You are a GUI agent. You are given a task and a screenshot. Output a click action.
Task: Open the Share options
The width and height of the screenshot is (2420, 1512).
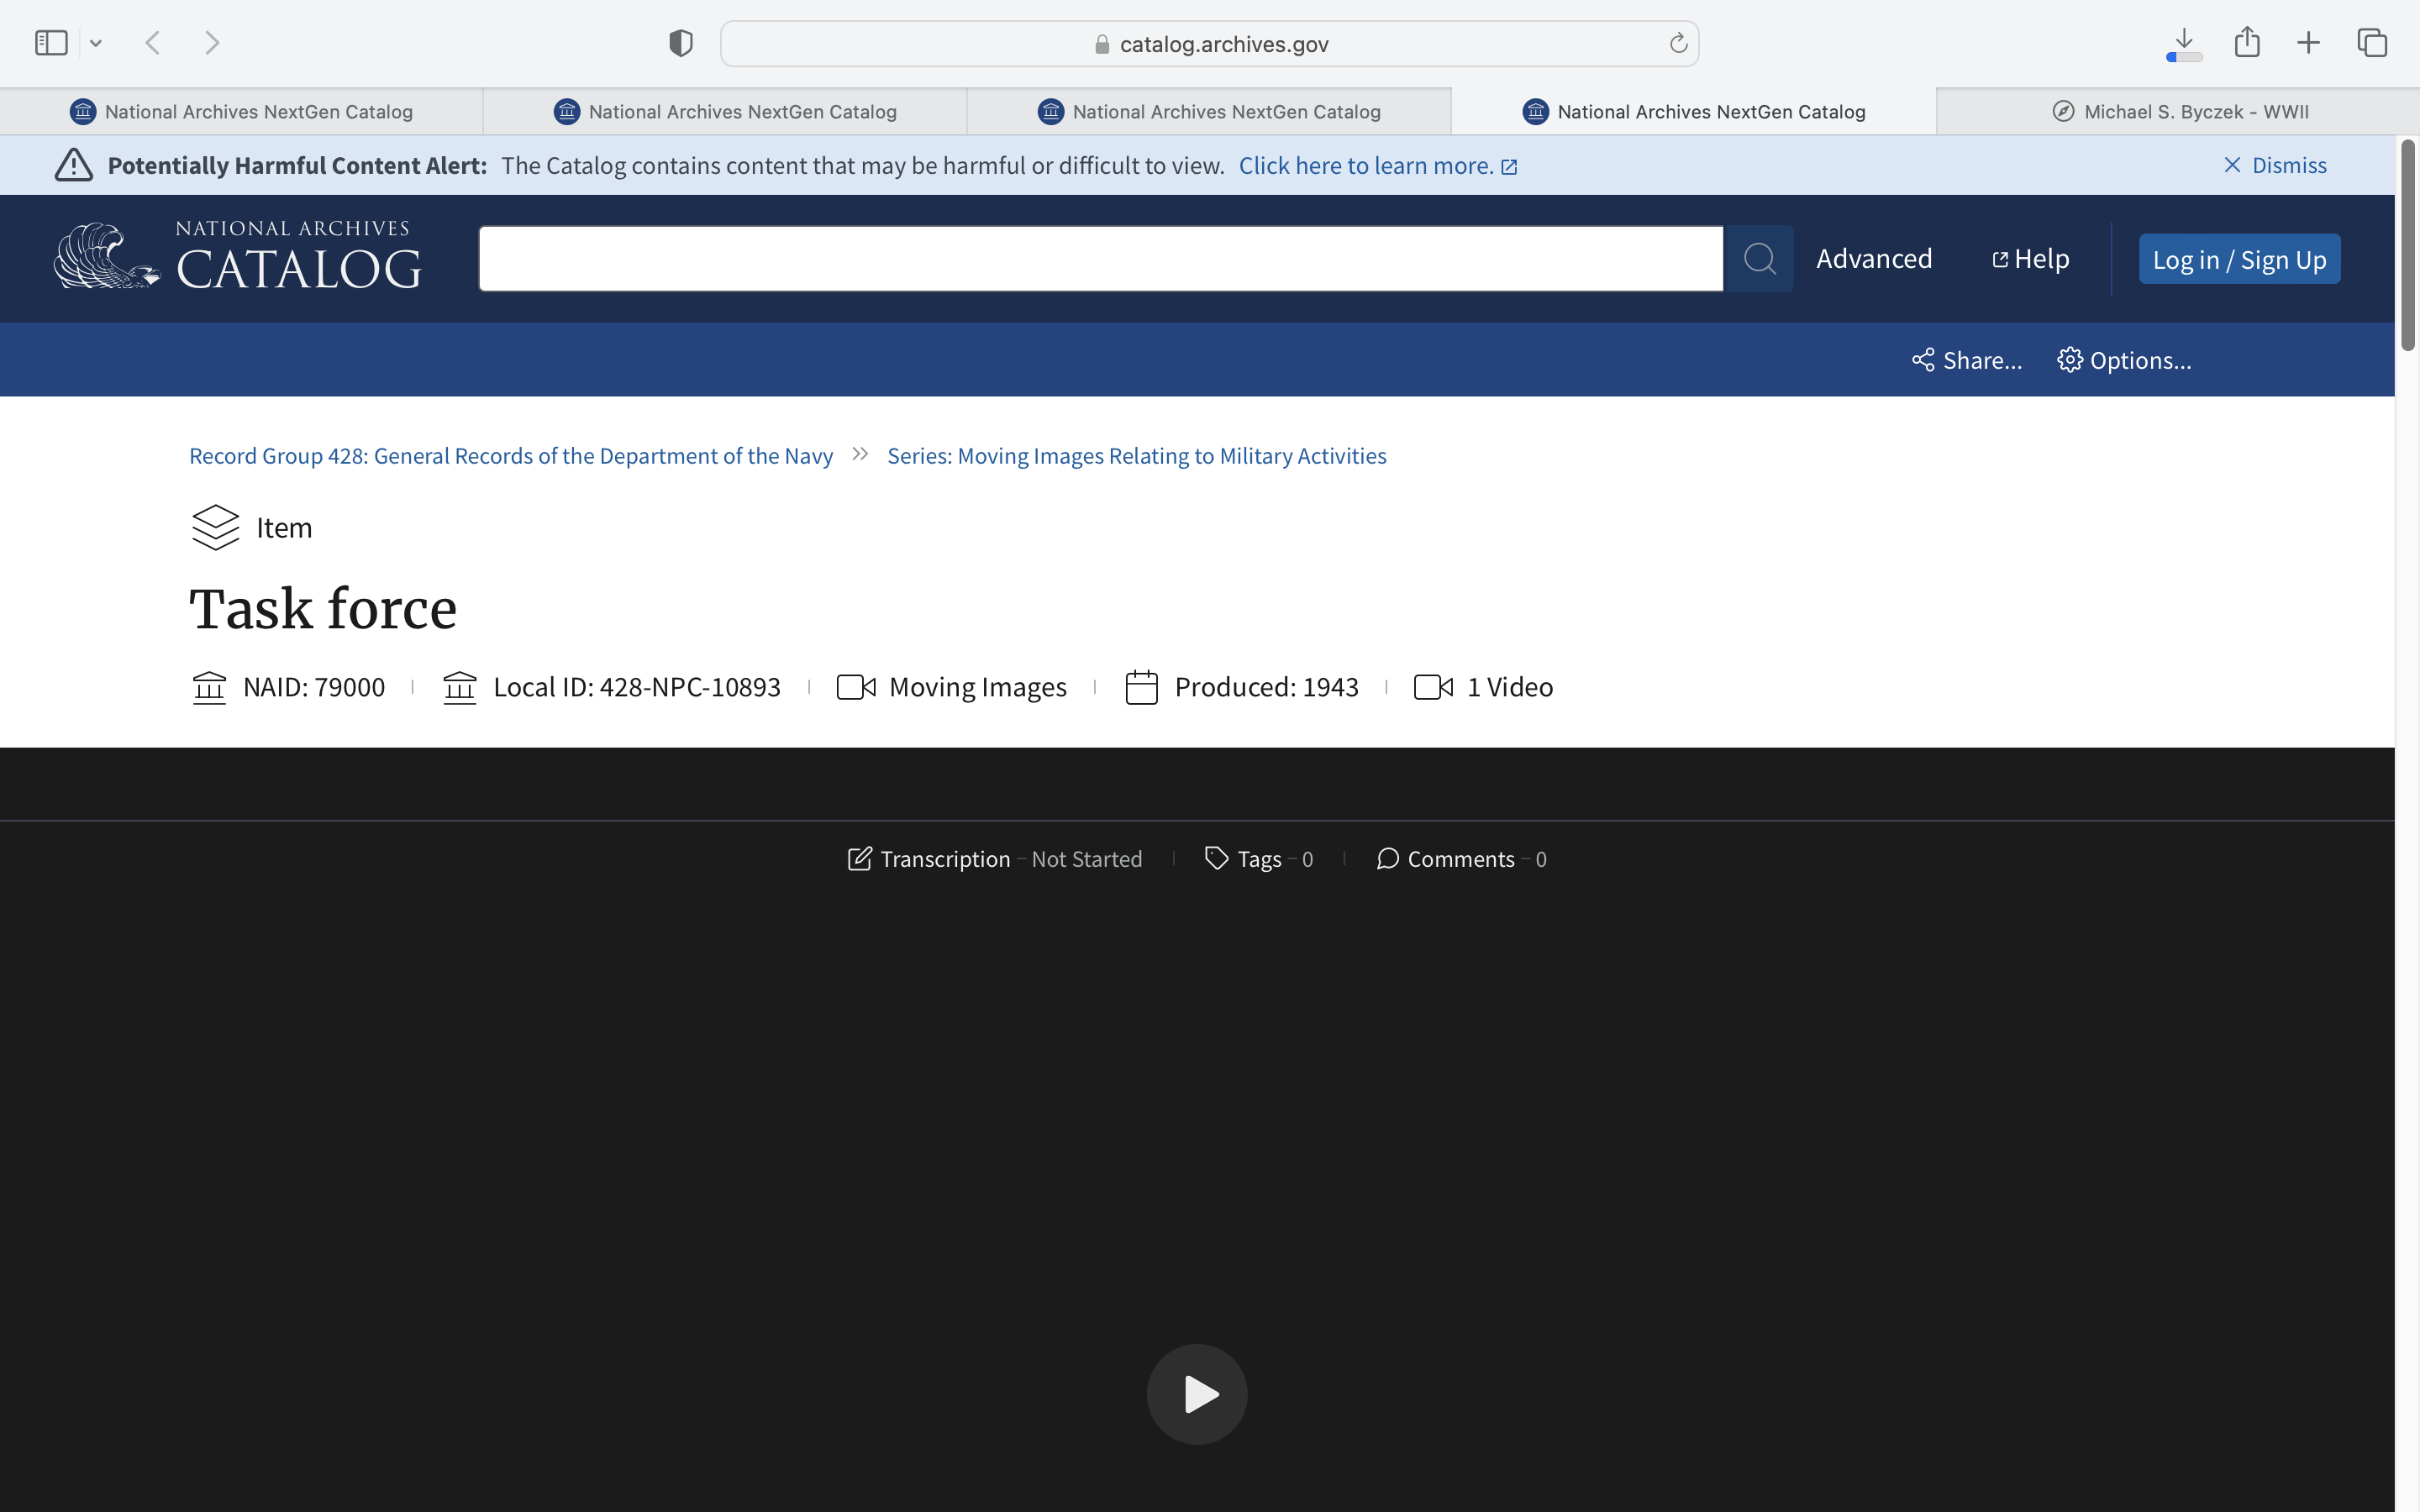(1966, 360)
